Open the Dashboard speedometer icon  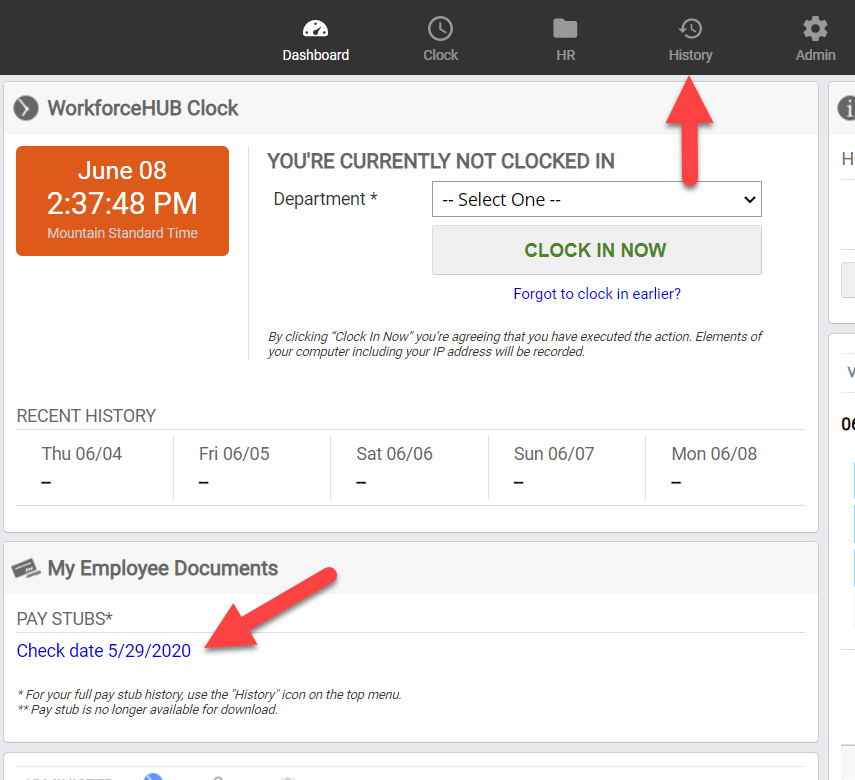point(315,29)
